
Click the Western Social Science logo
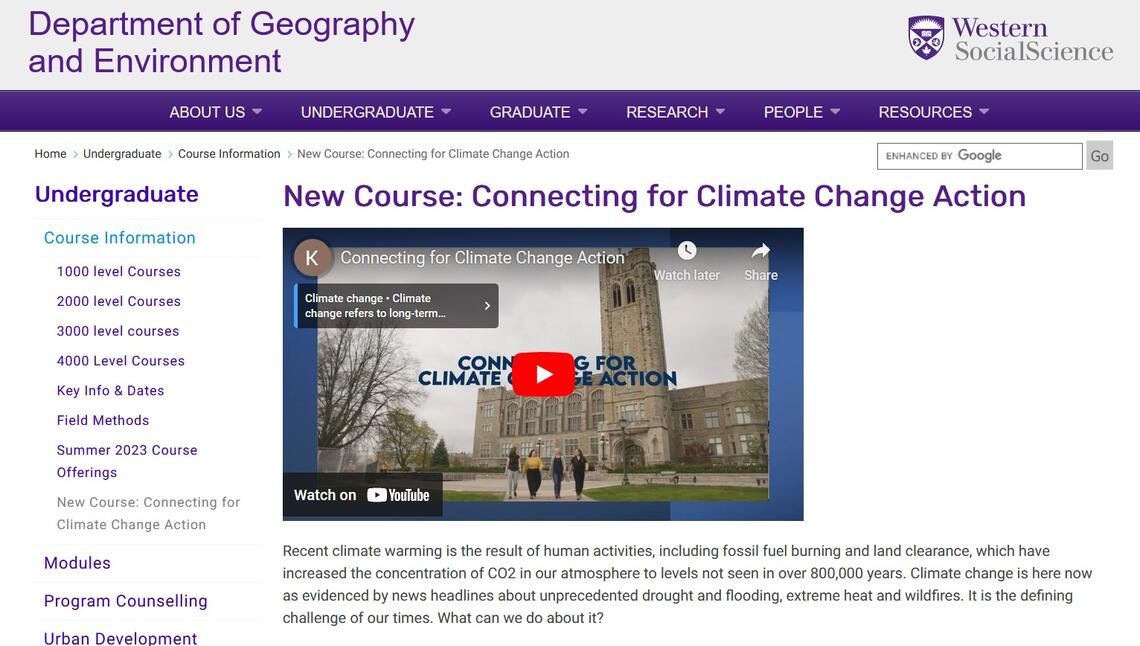point(1010,39)
